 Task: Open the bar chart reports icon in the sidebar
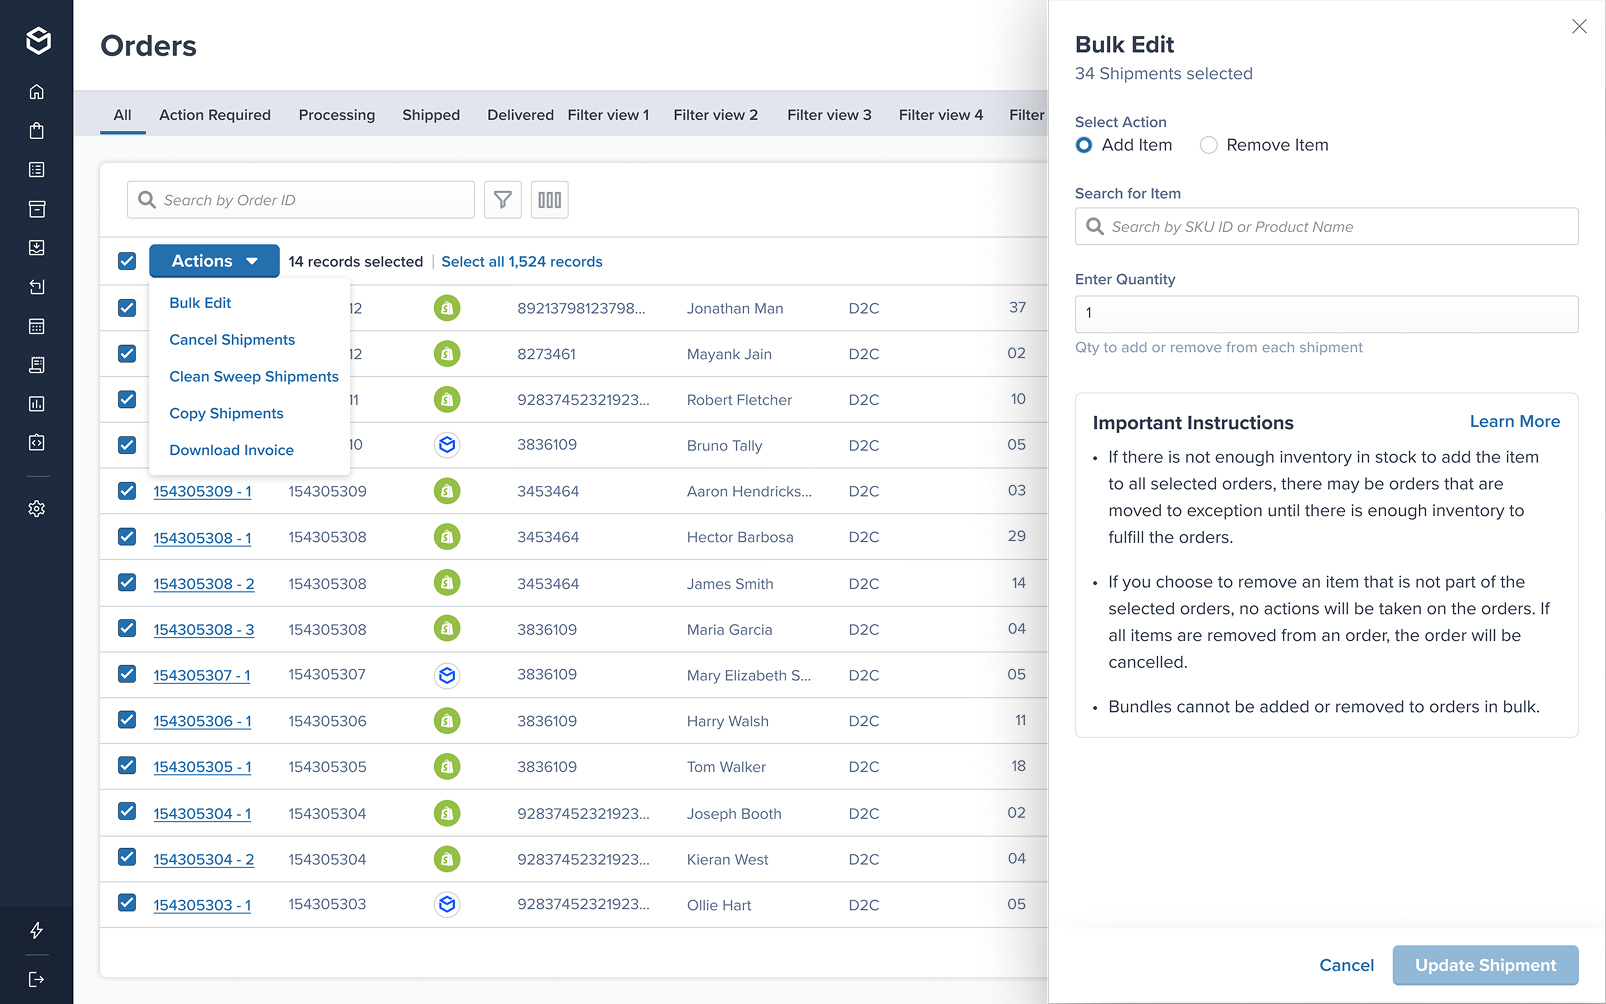tap(37, 404)
